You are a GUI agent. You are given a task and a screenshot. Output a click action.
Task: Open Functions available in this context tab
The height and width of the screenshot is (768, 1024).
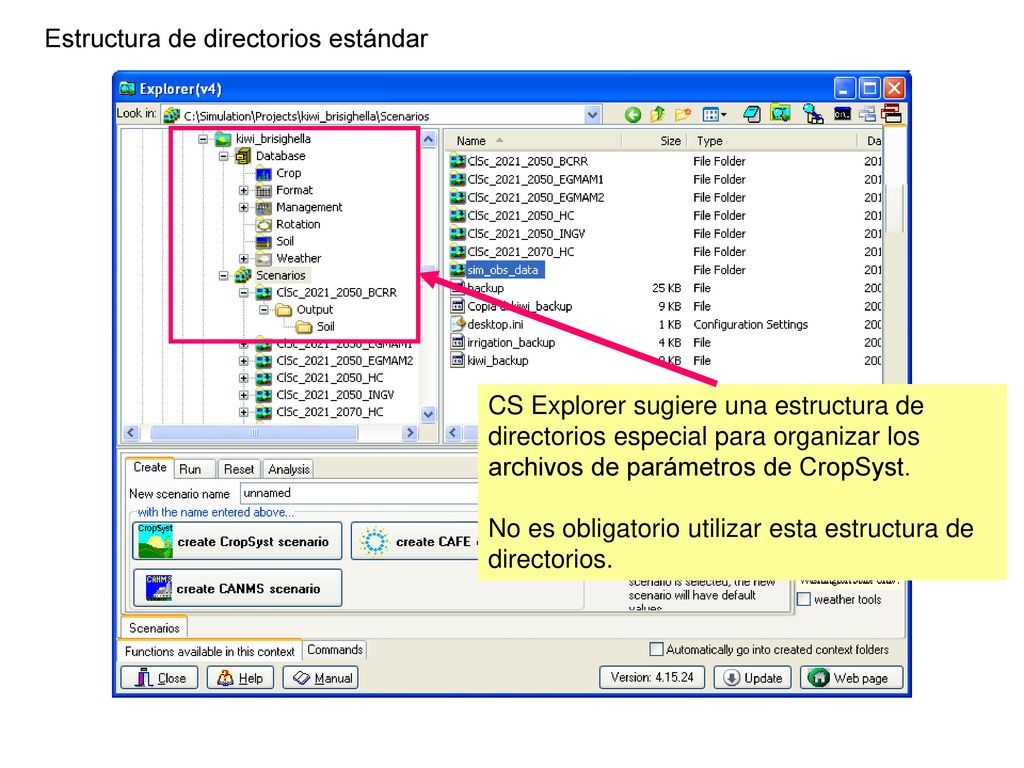[210, 651]
